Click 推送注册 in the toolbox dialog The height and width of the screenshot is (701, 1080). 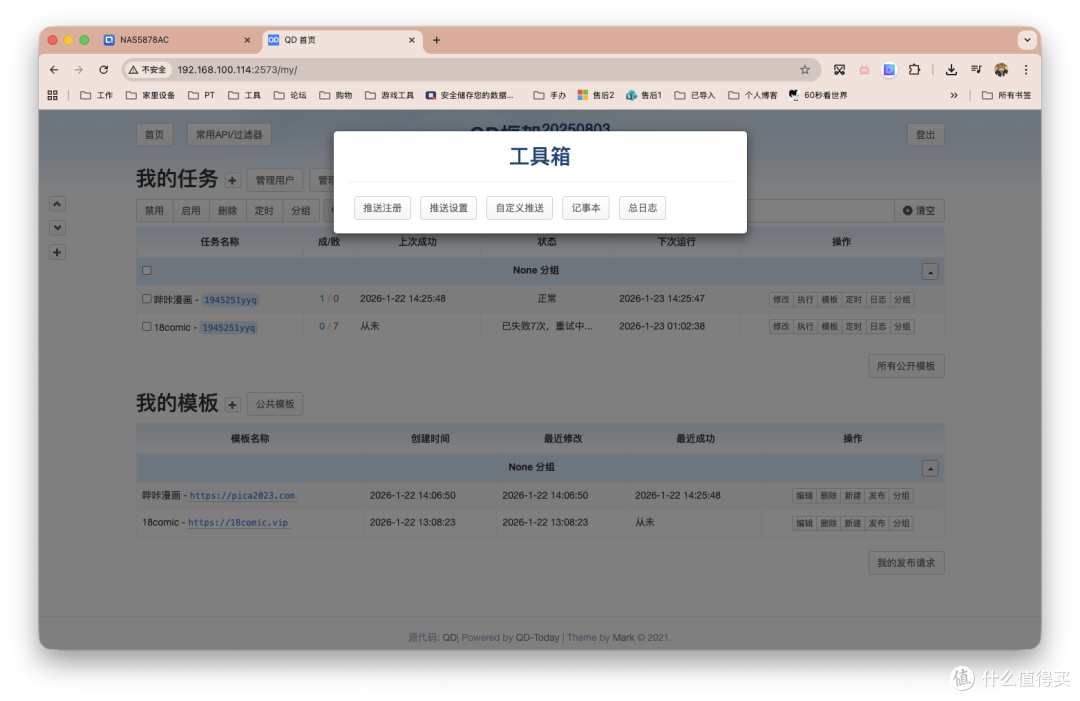point(382,208)
